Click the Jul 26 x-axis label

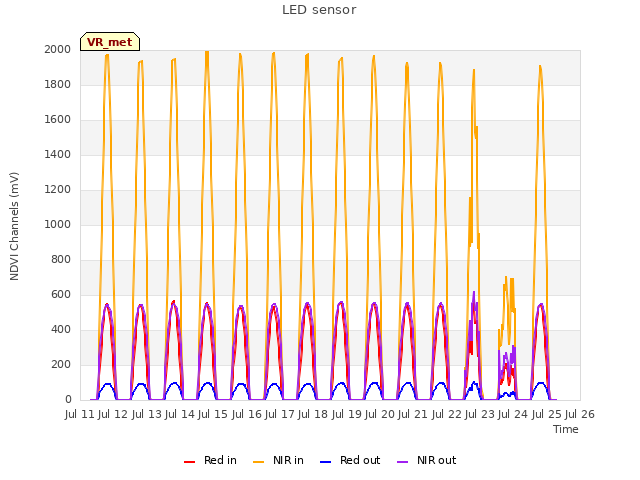click(580, 414)
